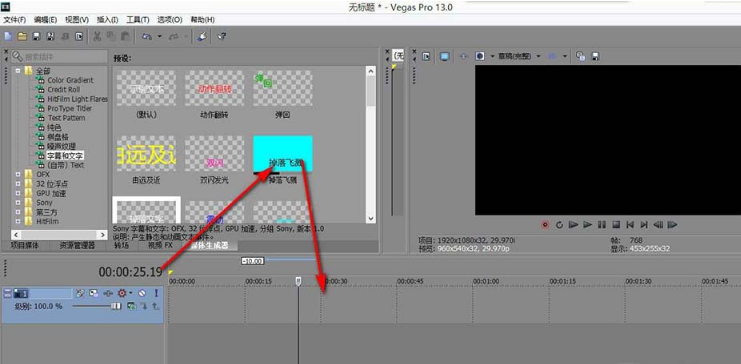Image resolution: width=741 pixels, height=364 pixels.
Task: Copy preview snapshot to clipboard
Action: click(581, 56)
